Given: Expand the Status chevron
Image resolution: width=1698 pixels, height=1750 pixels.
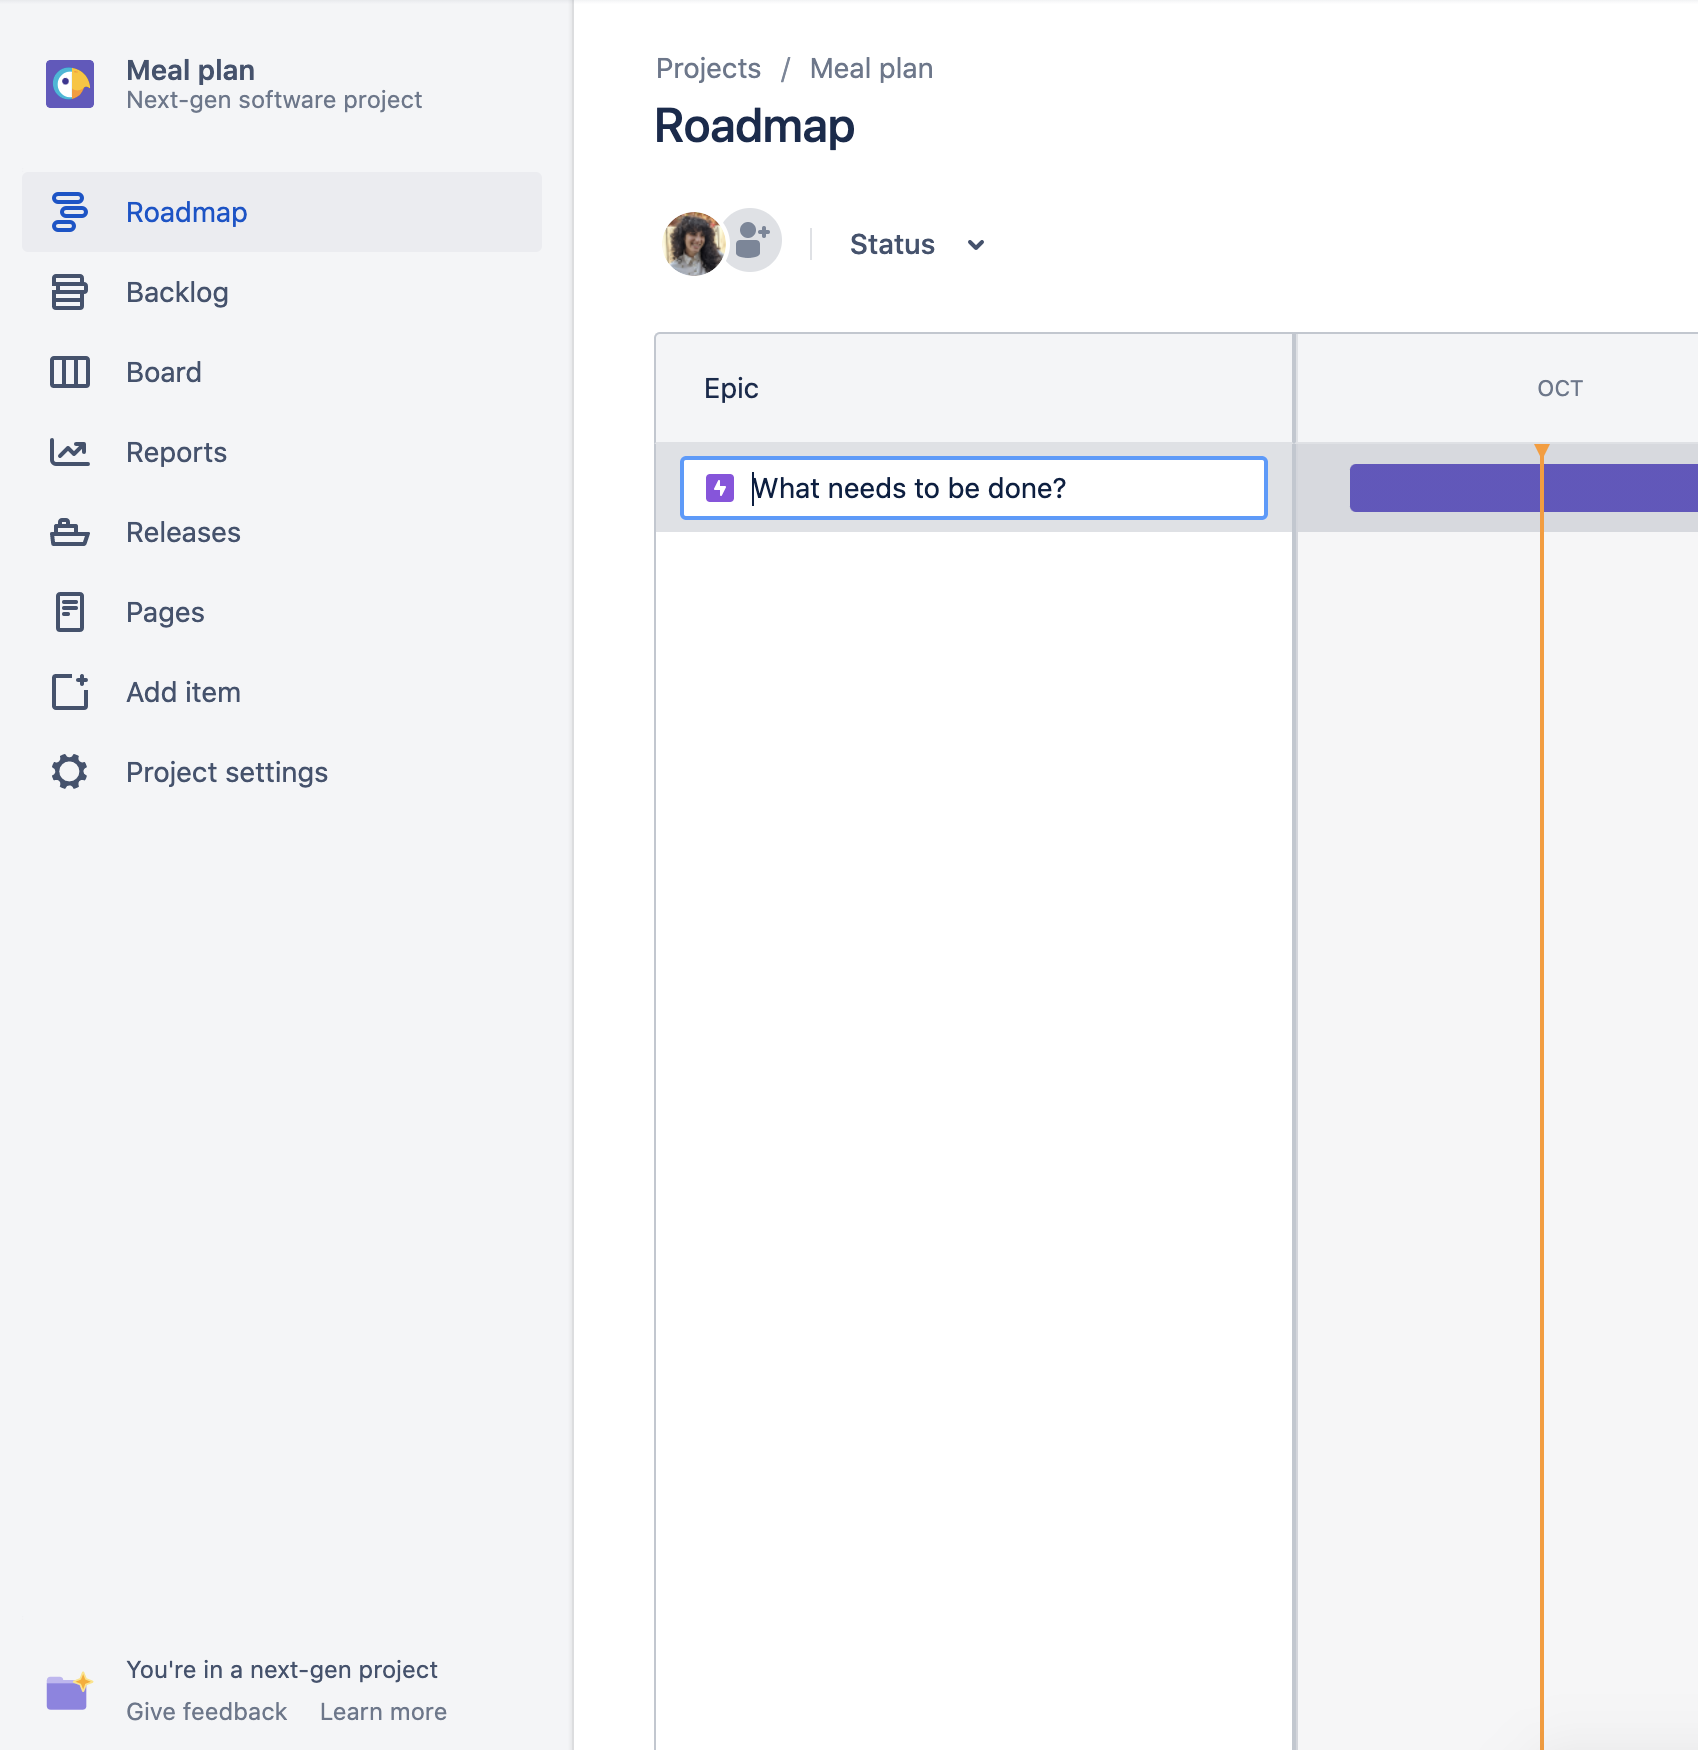Looking at the screenshot, I should [x=975, y=244].
